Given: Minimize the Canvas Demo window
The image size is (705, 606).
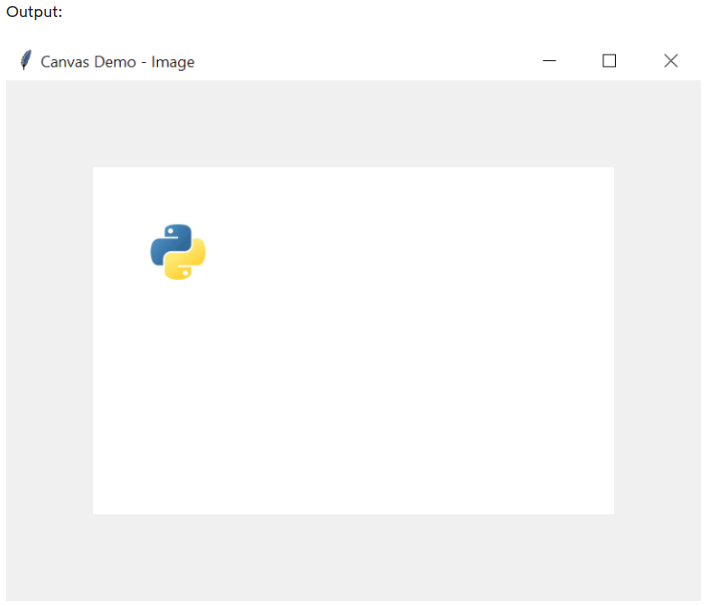Looking at the screenshot, I should point(549,61).
